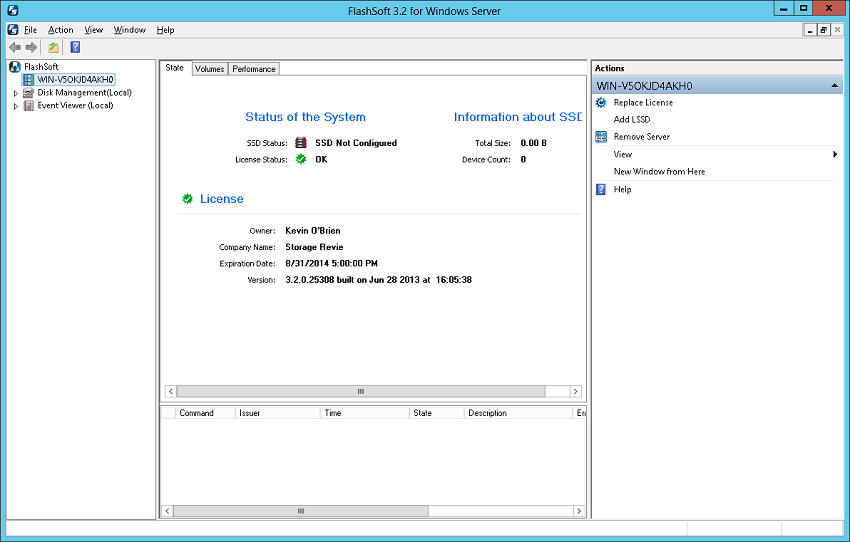Click the command list scroll right arrow
850x542 pixels.
tap(579, 511)
